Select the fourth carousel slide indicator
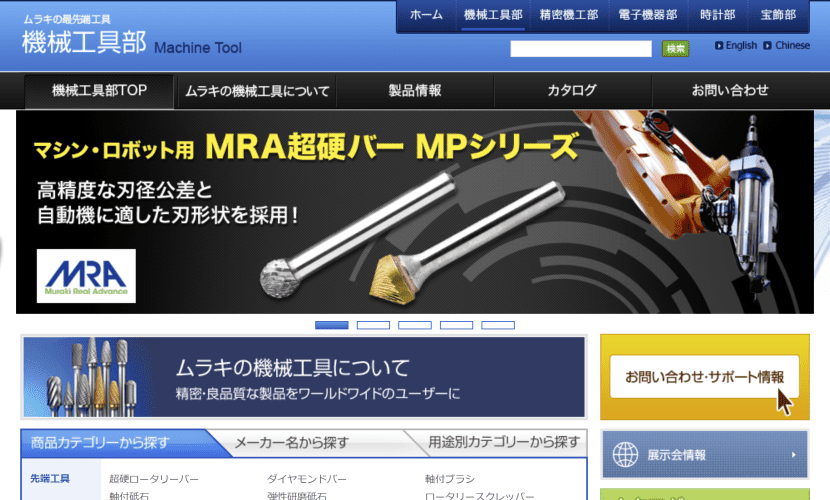This screenshot has height=500, width=830. 456,325
